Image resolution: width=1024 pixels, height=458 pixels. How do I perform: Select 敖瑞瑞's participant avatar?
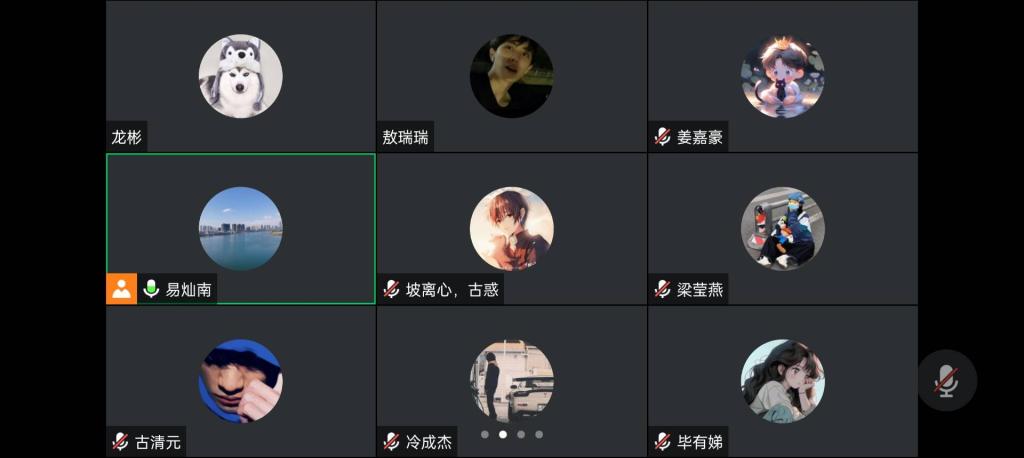(511, 76)
